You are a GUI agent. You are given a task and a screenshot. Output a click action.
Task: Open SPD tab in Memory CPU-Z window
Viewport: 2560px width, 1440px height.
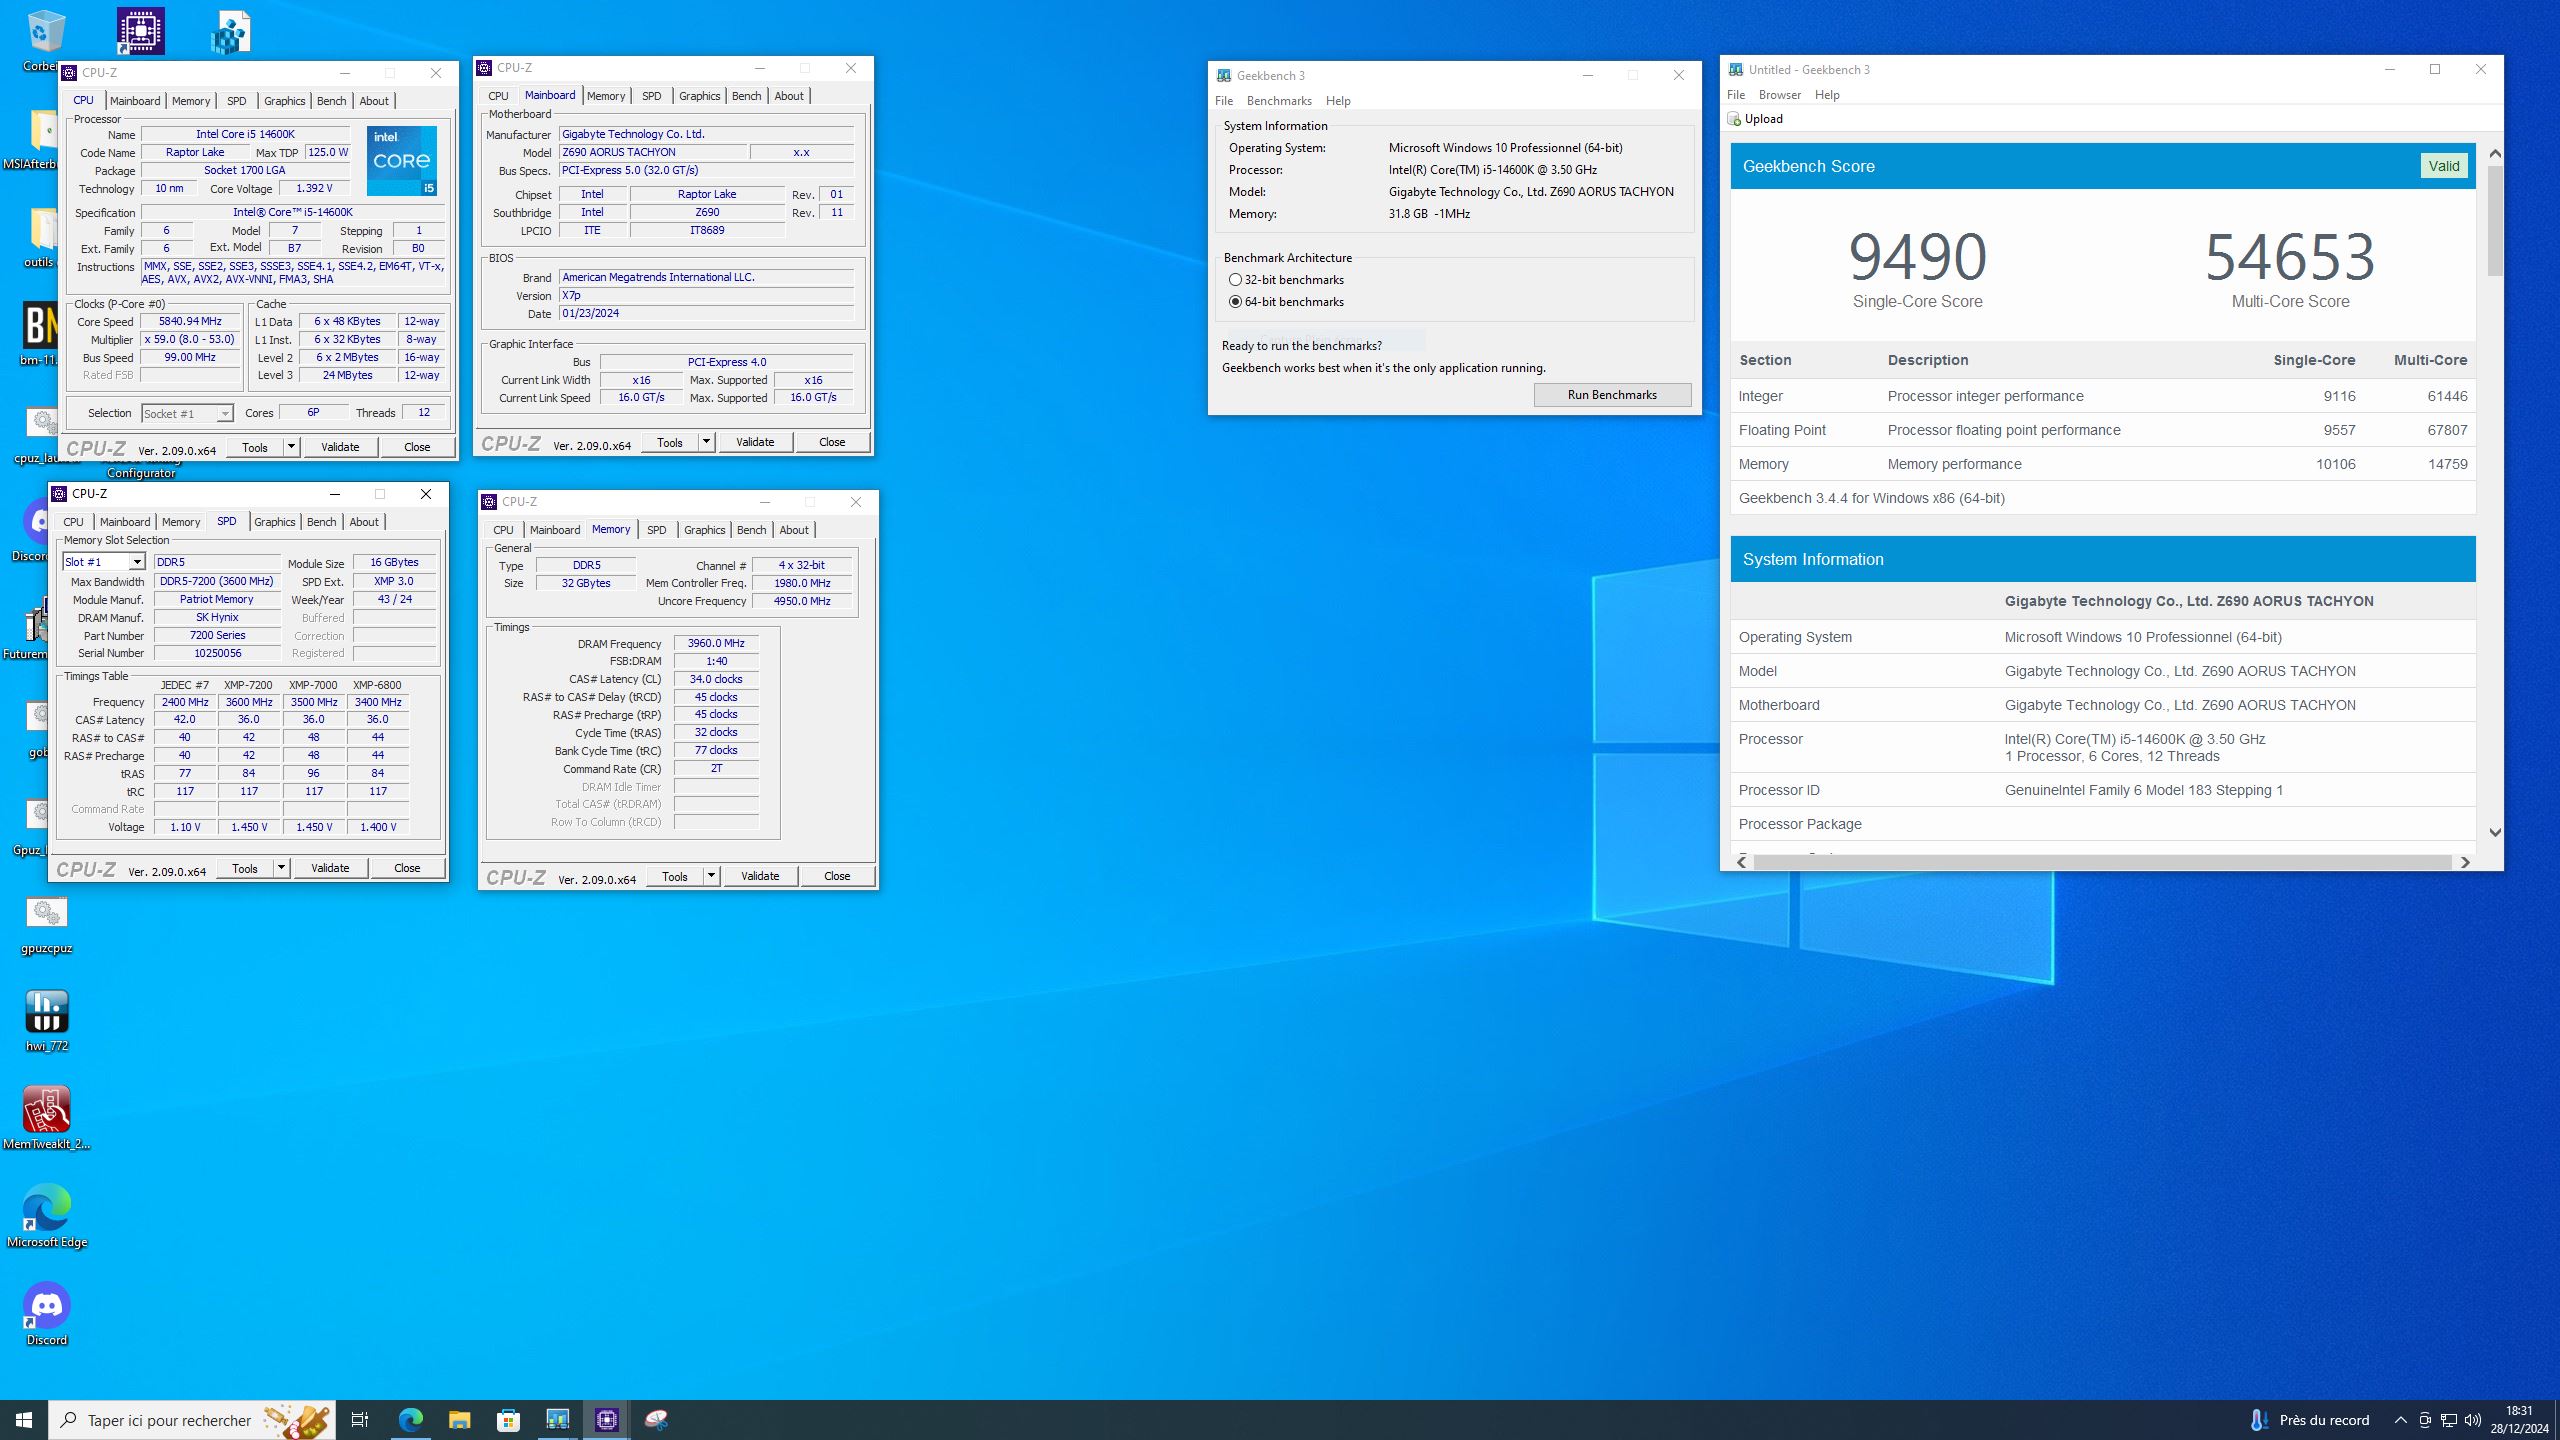tap(656, 530)
